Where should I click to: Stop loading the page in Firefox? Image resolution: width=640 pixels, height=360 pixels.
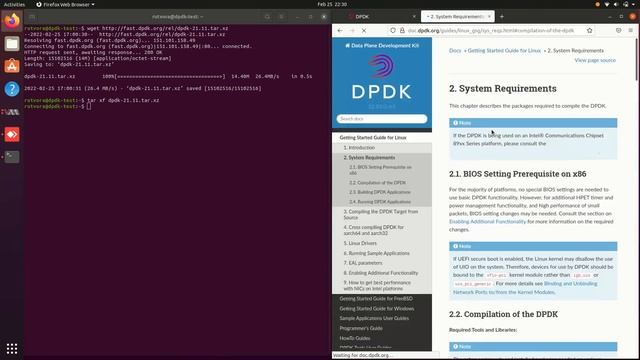pyautogui.click(x=364, y=31)
